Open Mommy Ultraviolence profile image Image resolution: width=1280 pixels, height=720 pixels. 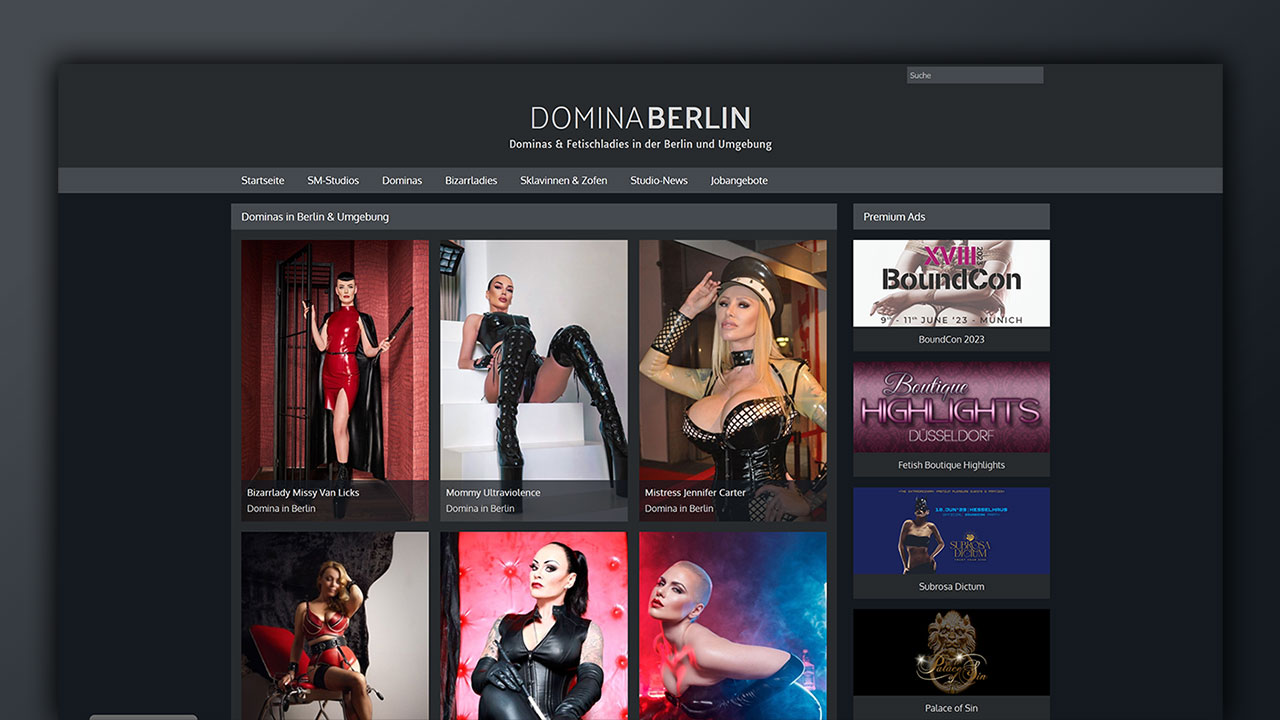click(533, 370)
